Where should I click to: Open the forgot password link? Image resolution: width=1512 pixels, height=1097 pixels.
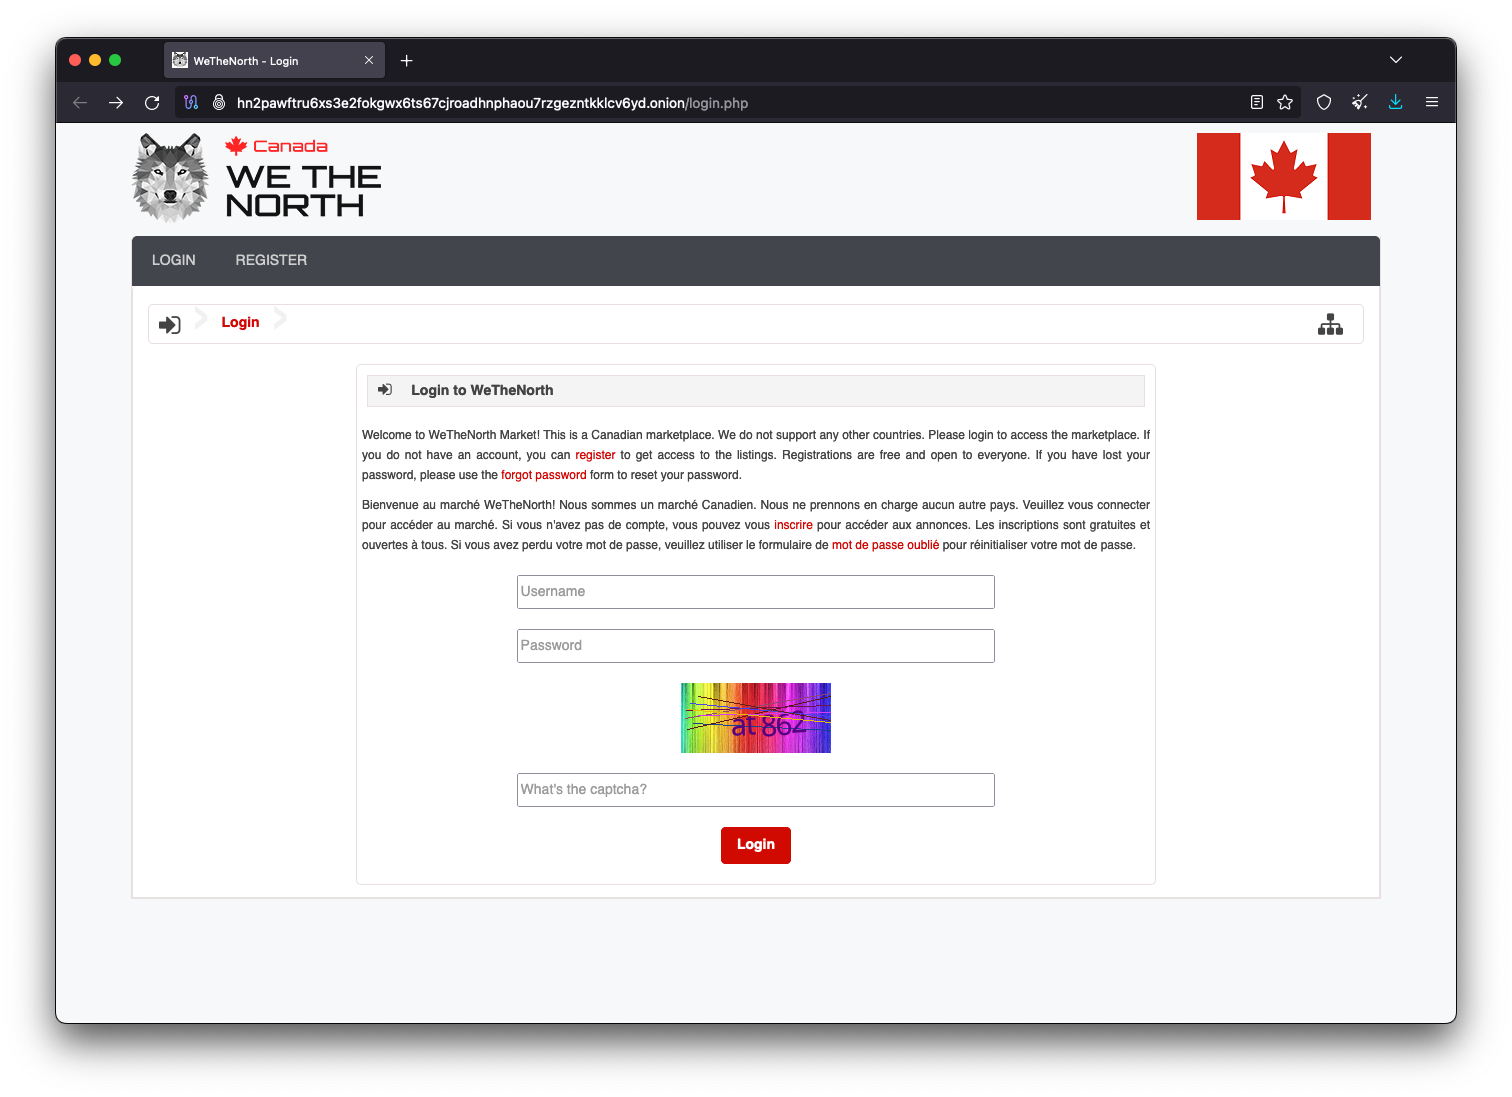[543, 474]
